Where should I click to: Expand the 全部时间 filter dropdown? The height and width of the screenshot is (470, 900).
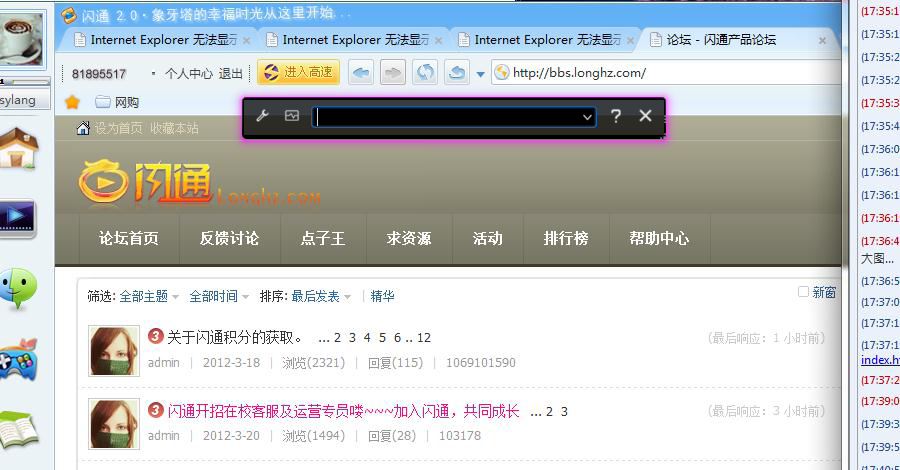pos(219,296)
